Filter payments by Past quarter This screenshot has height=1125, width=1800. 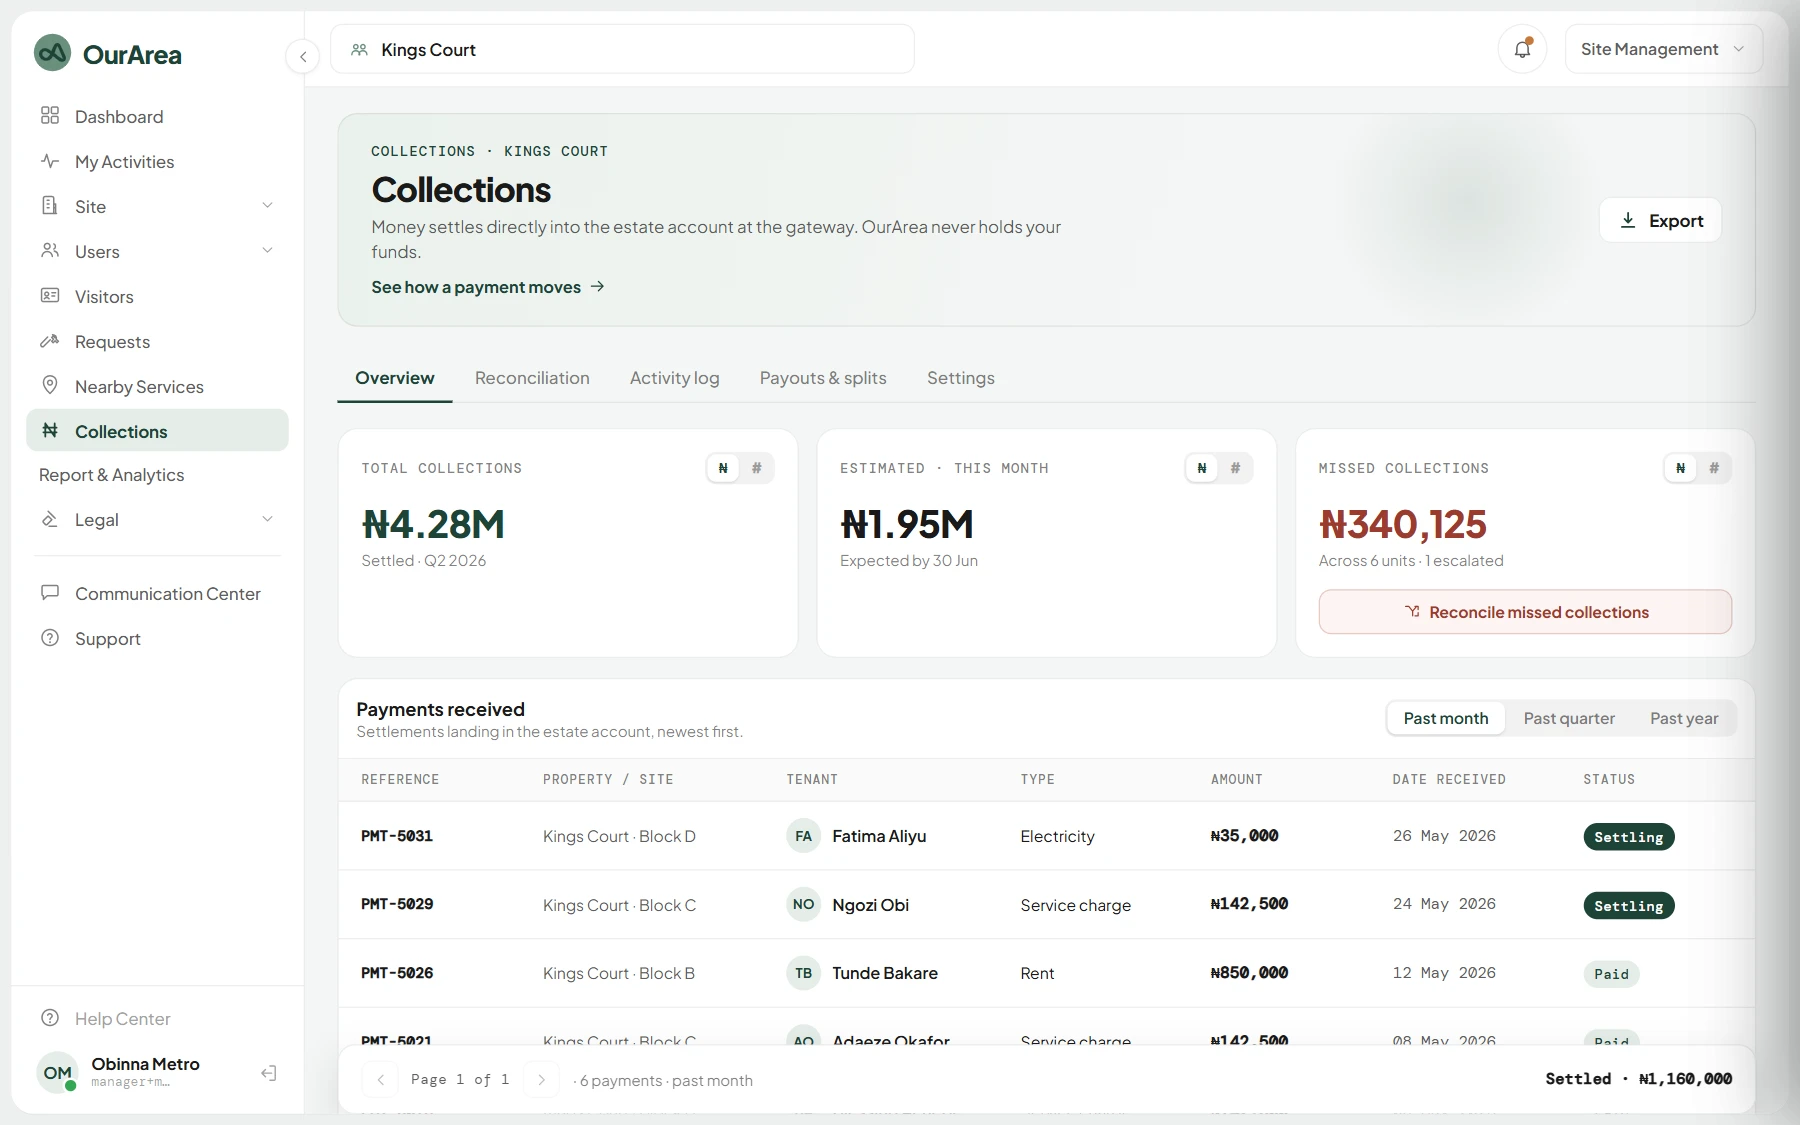1569,718
